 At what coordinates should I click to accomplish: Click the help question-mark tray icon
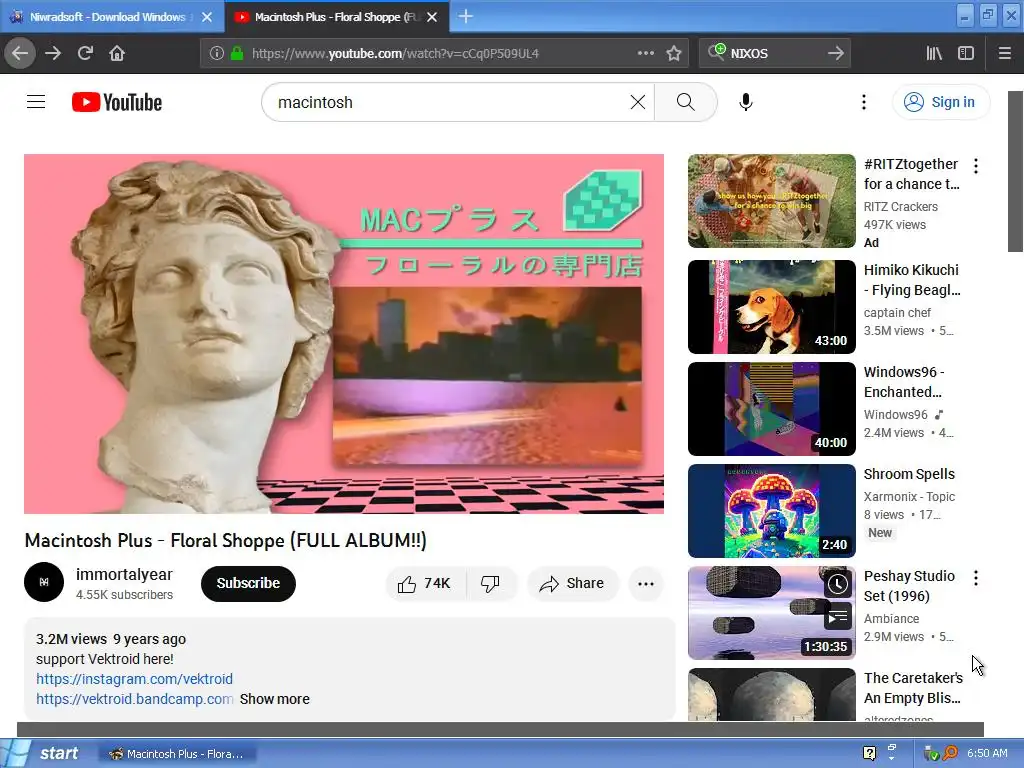869,753
